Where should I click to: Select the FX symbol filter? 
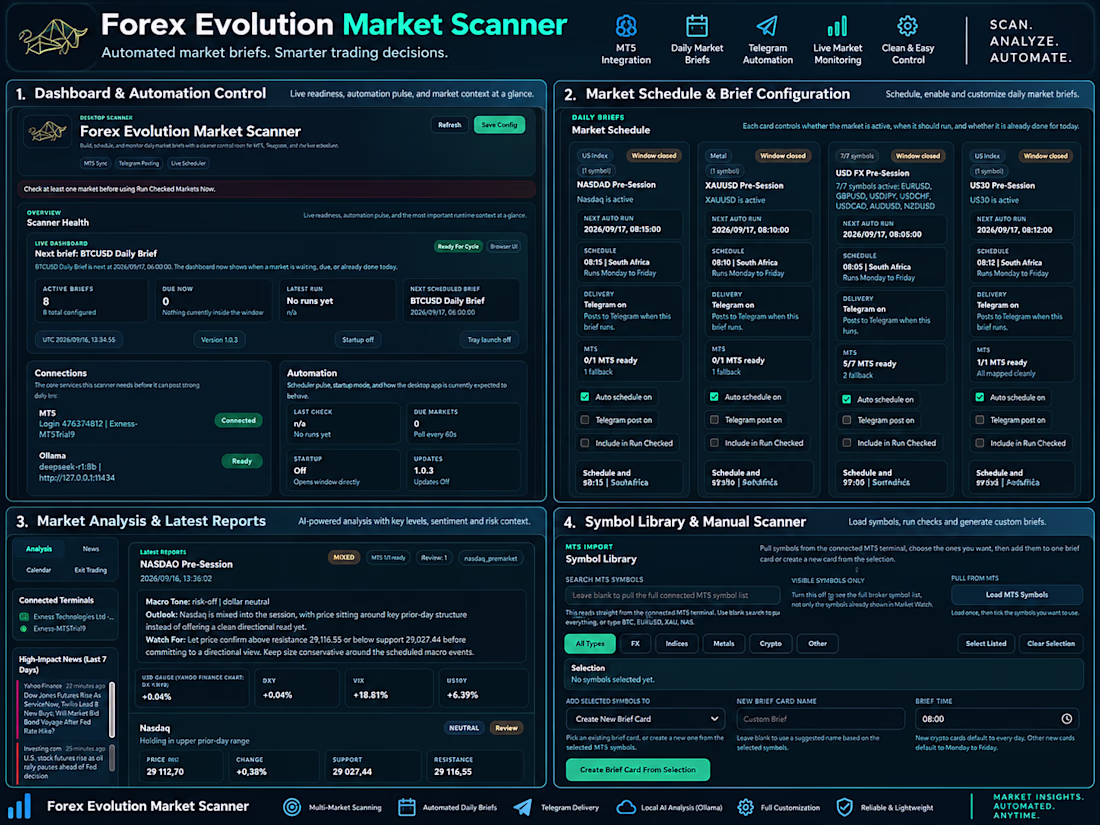(x=635, y=643)
